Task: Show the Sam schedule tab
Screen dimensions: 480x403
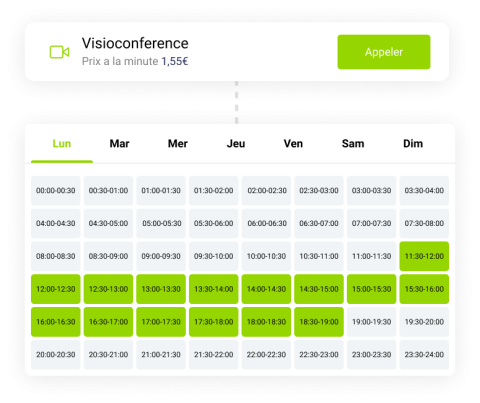Action: point(353,144)
